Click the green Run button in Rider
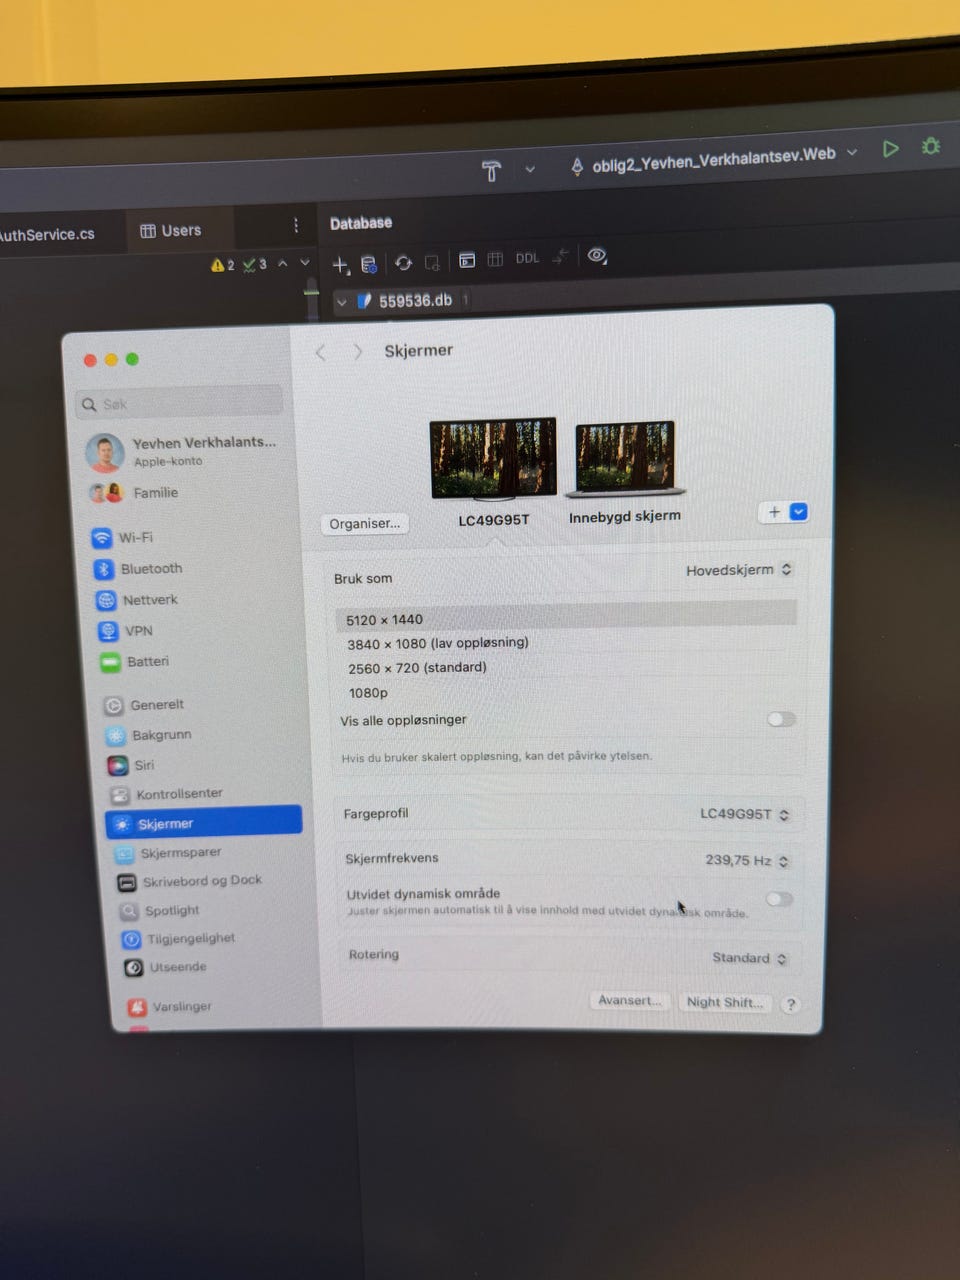The image size is (960, 1280). [890, 149]
